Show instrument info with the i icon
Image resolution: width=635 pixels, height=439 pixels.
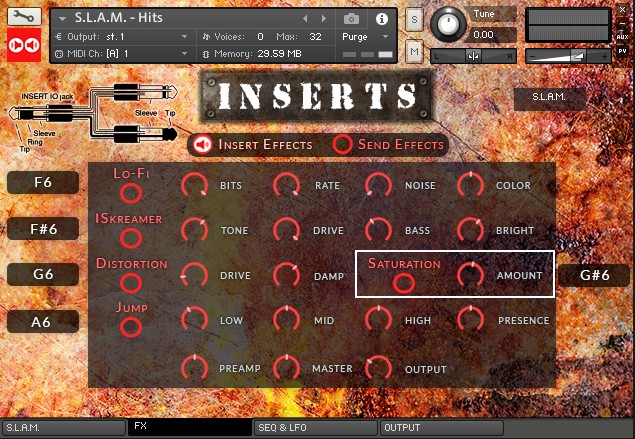[381, 19]
